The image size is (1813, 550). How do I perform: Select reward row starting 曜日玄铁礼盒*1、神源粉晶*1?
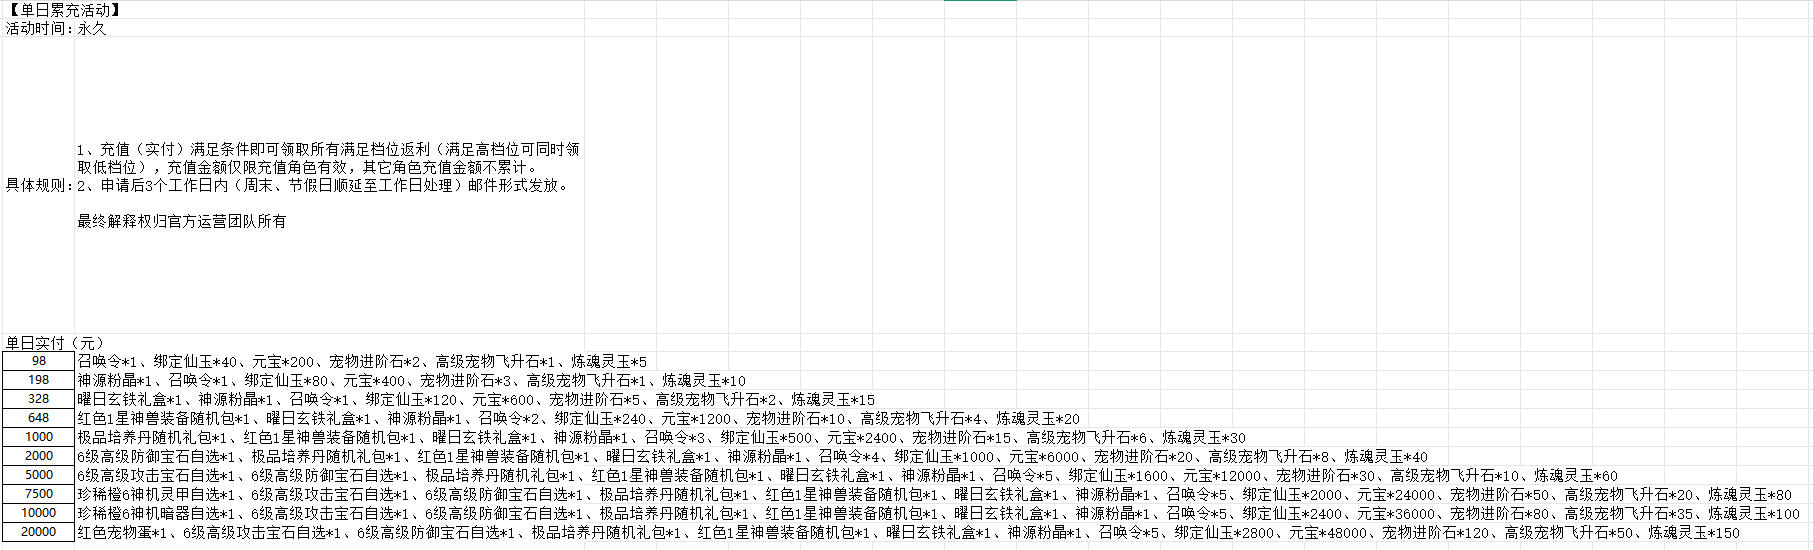[476, 399]
